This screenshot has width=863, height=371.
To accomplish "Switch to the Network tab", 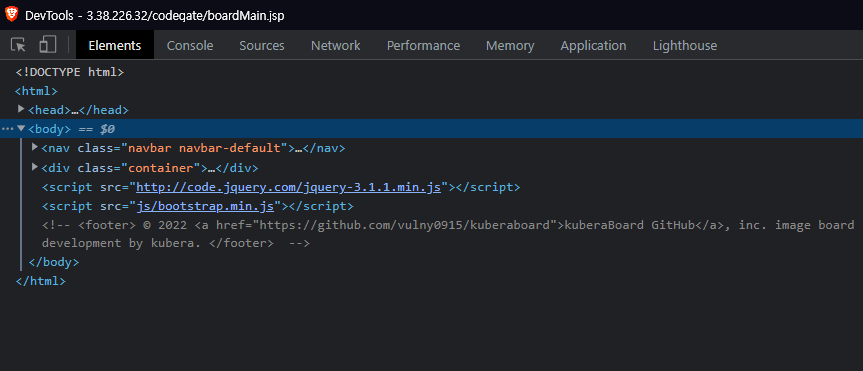I will 335,45.
